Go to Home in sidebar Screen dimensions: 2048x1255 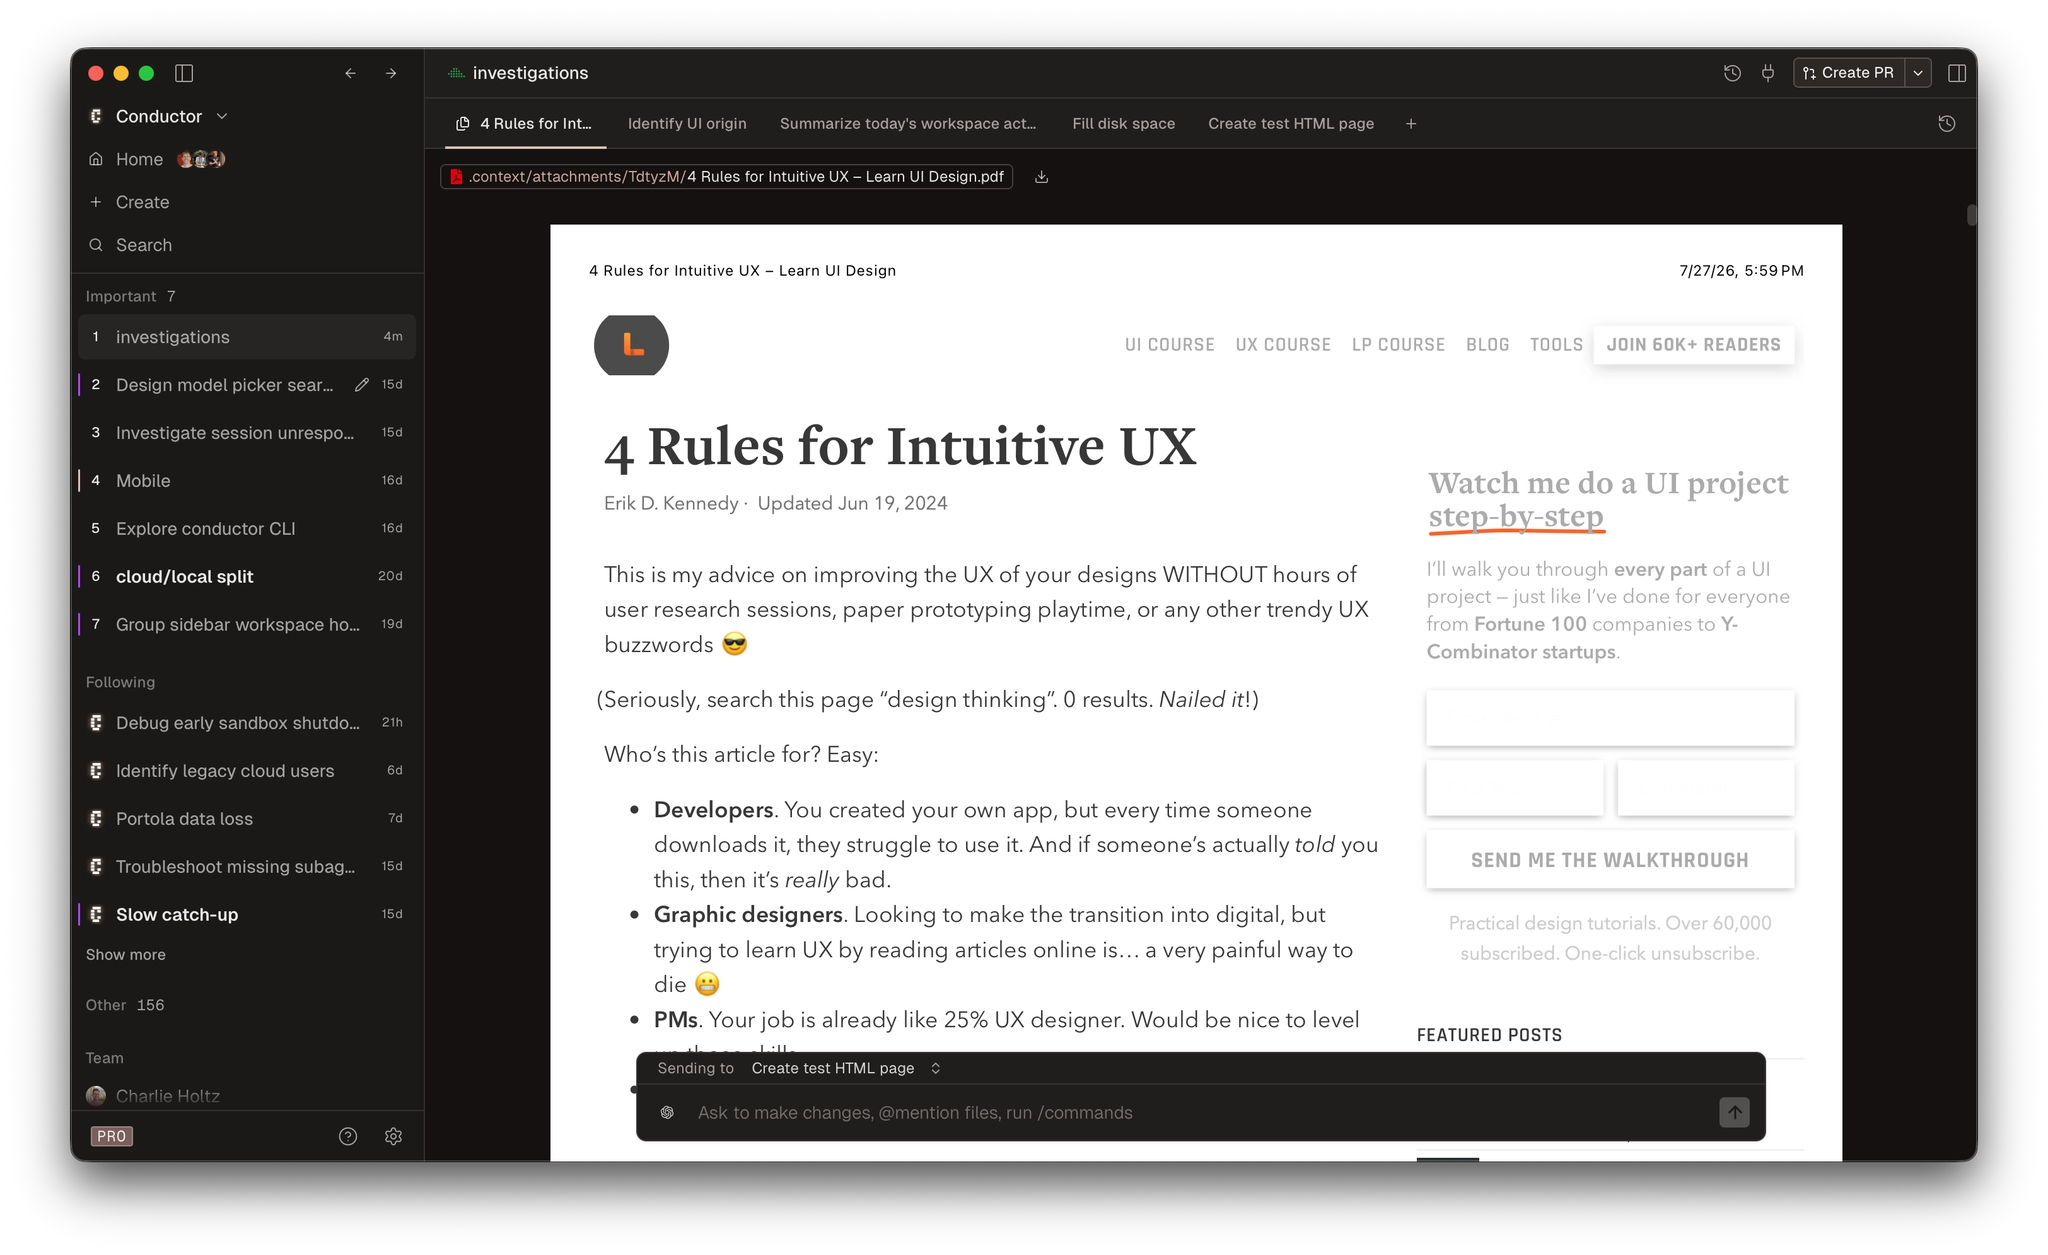click(139, 159)
